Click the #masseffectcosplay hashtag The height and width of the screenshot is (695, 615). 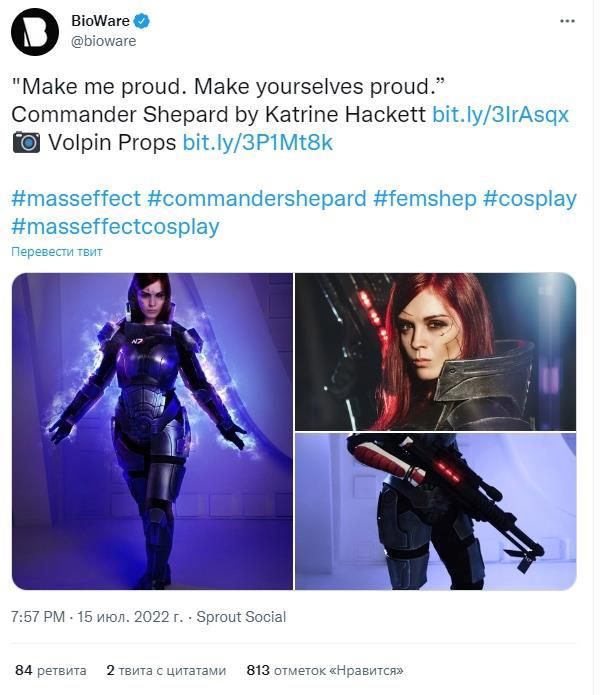coord(115,226)
